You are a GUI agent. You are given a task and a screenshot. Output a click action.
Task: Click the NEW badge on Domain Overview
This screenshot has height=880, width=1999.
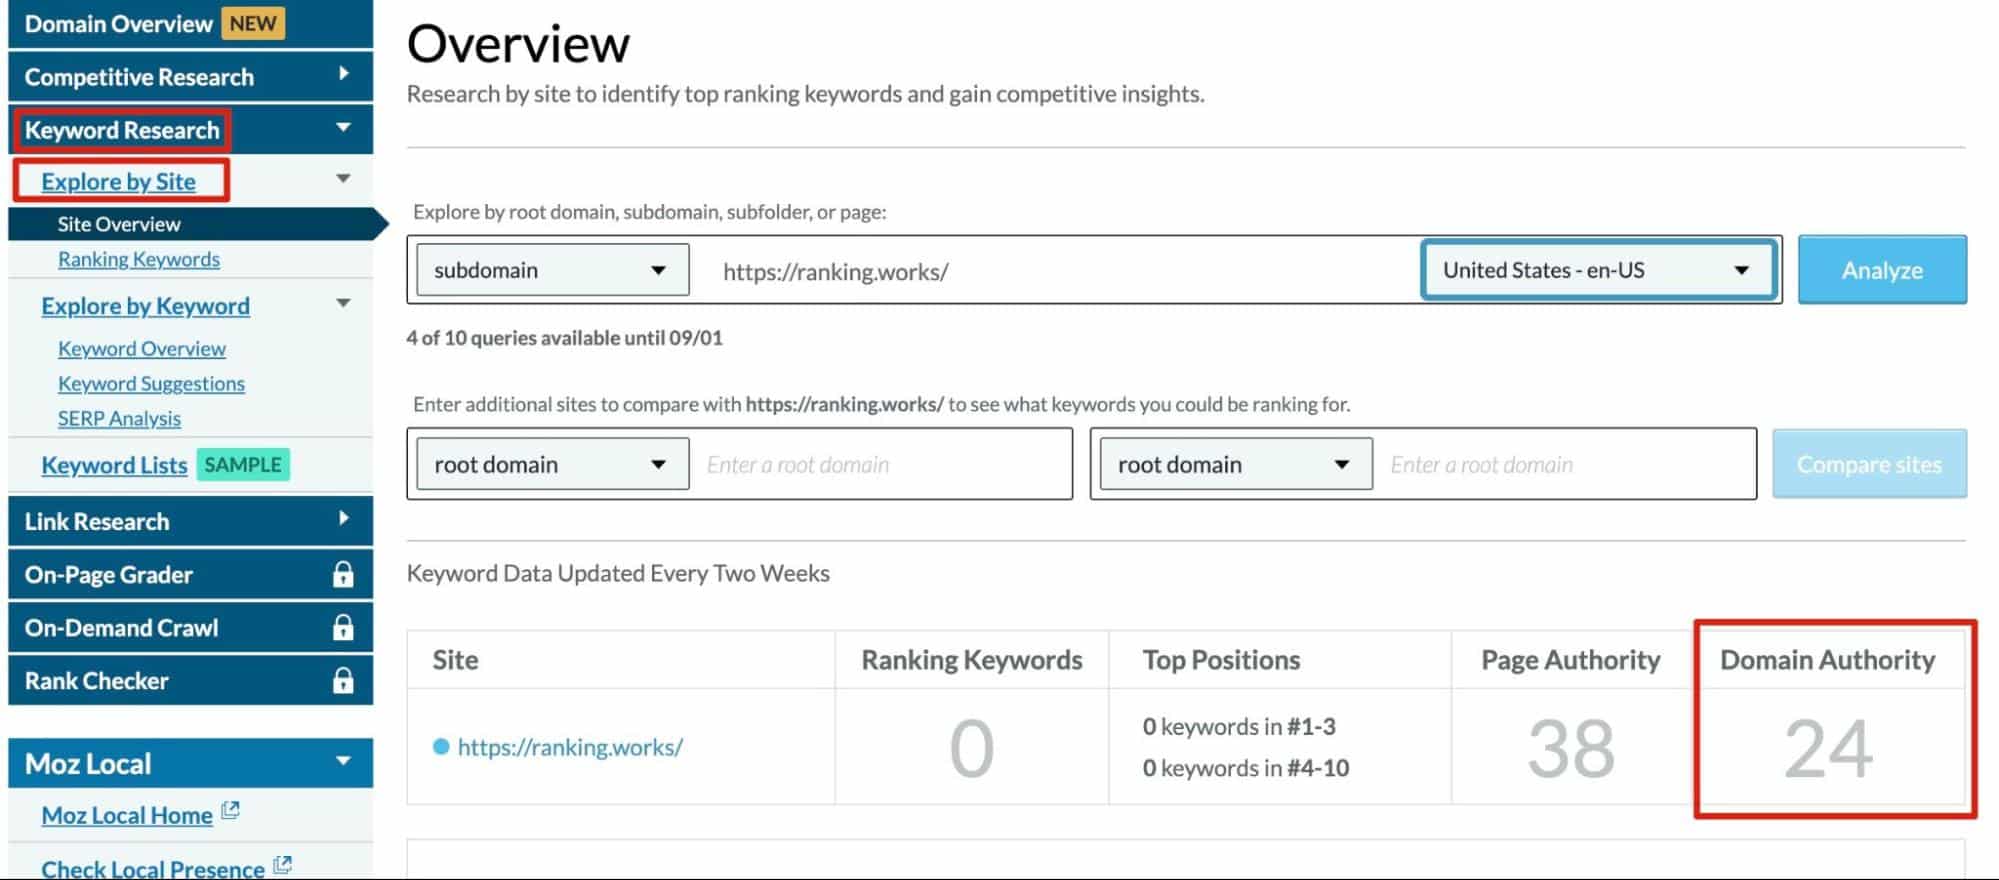pos(253,23)
